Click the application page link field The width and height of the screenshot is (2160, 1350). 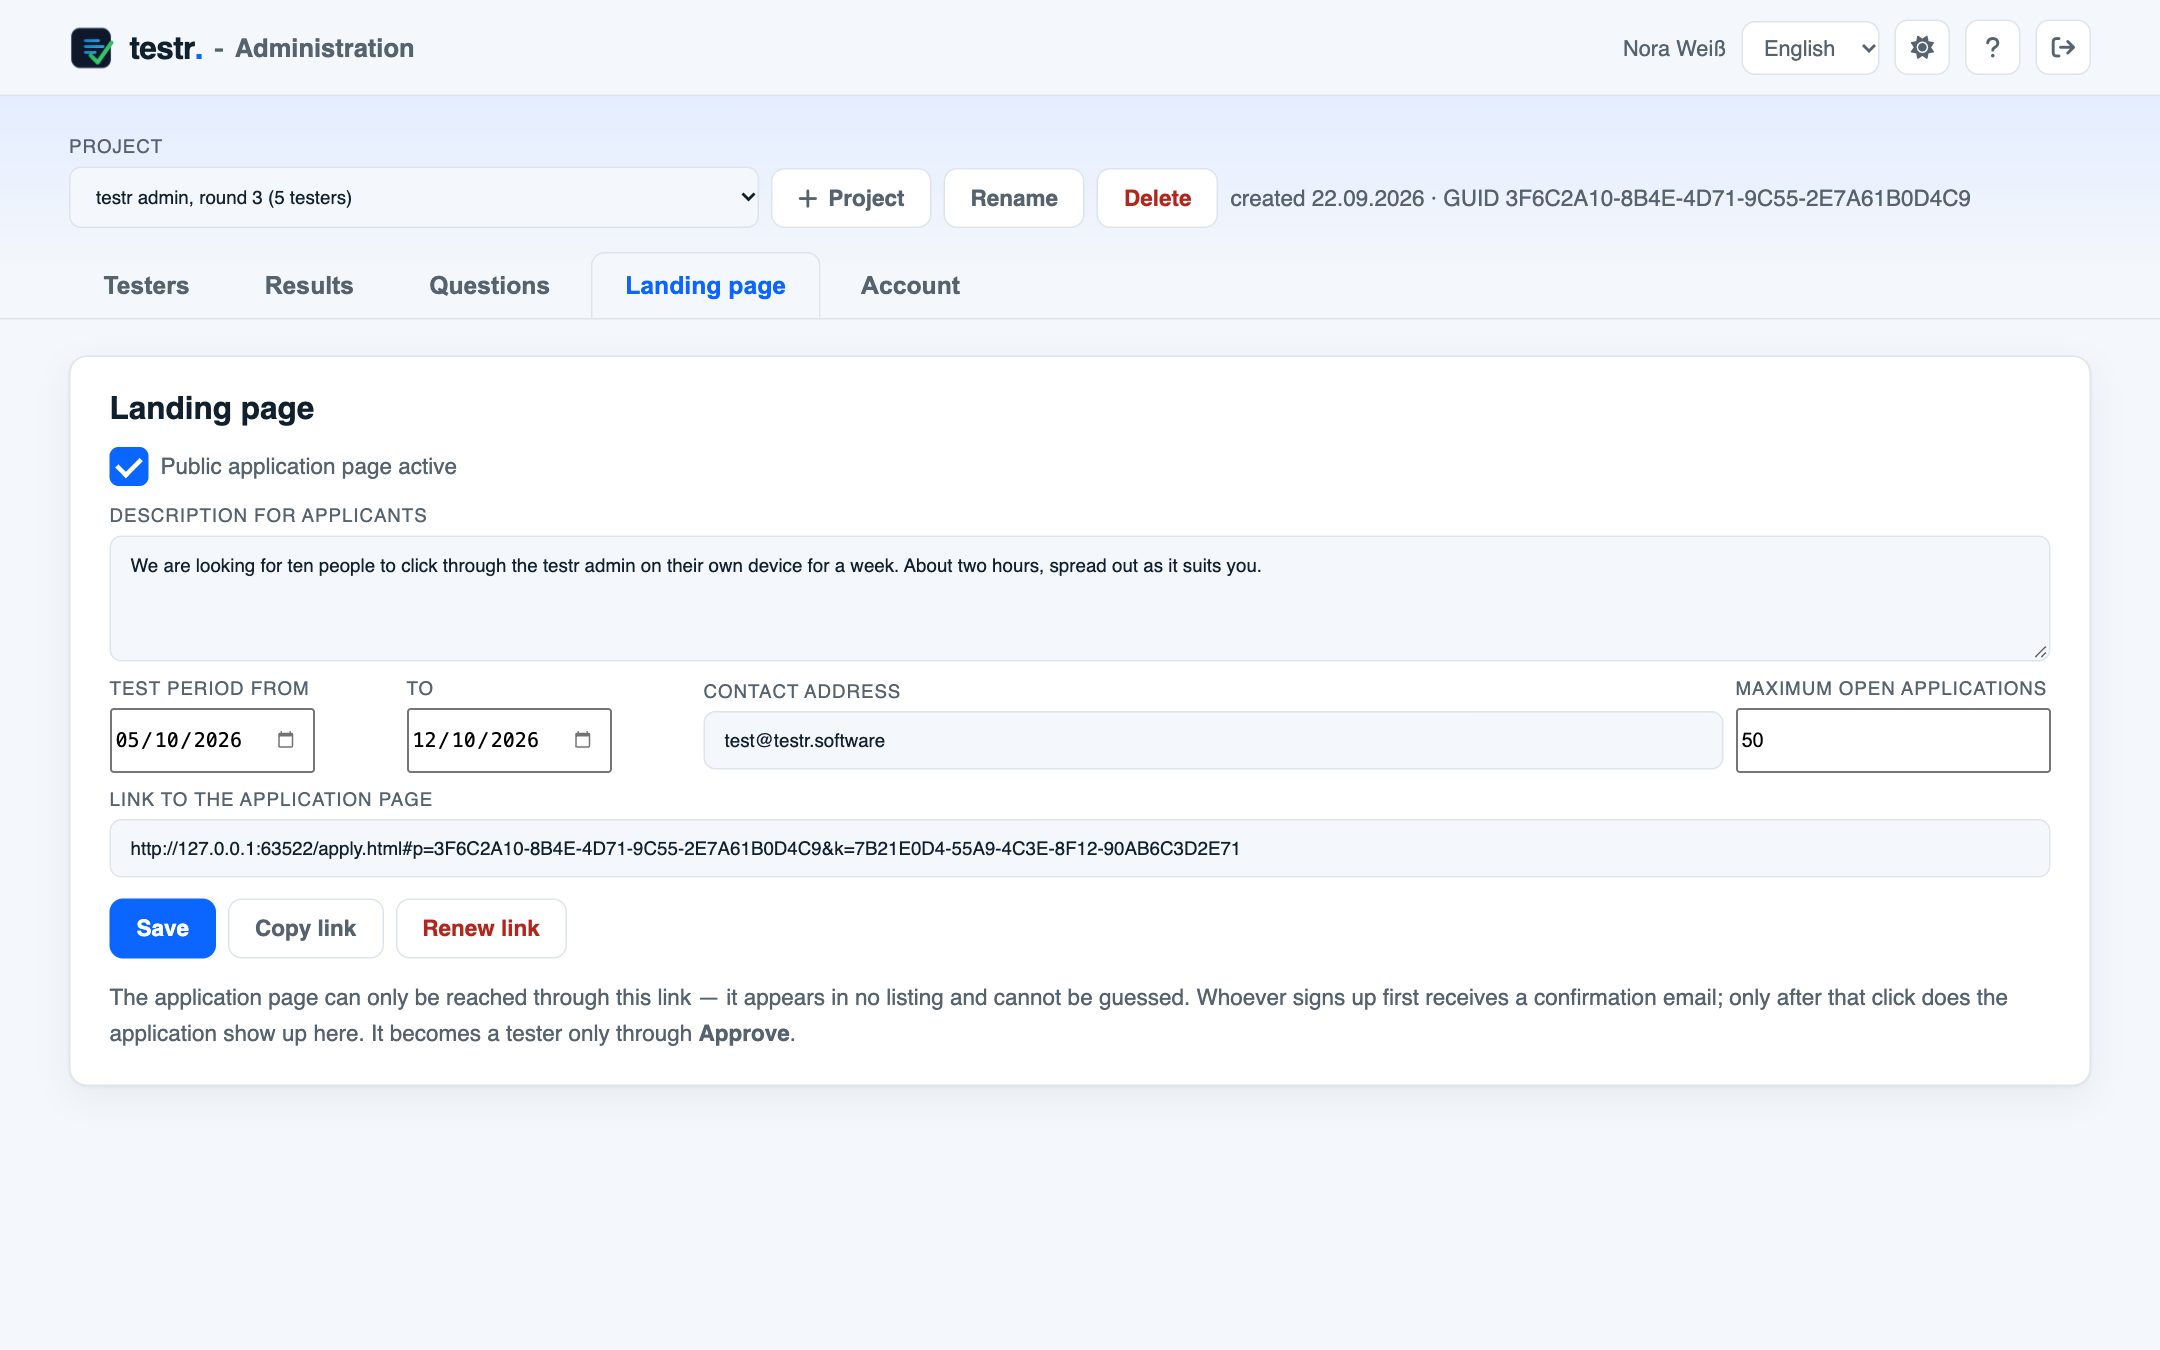coord(1080,848)
